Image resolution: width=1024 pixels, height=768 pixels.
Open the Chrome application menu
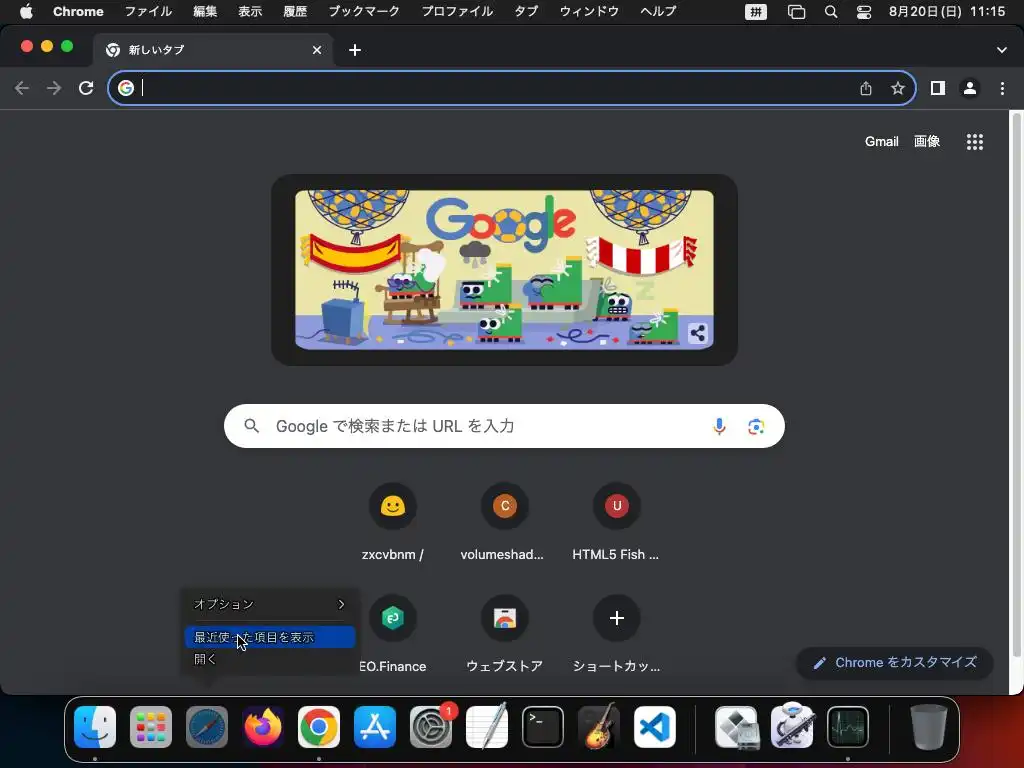pyautogui.click(x=78, y=12)
